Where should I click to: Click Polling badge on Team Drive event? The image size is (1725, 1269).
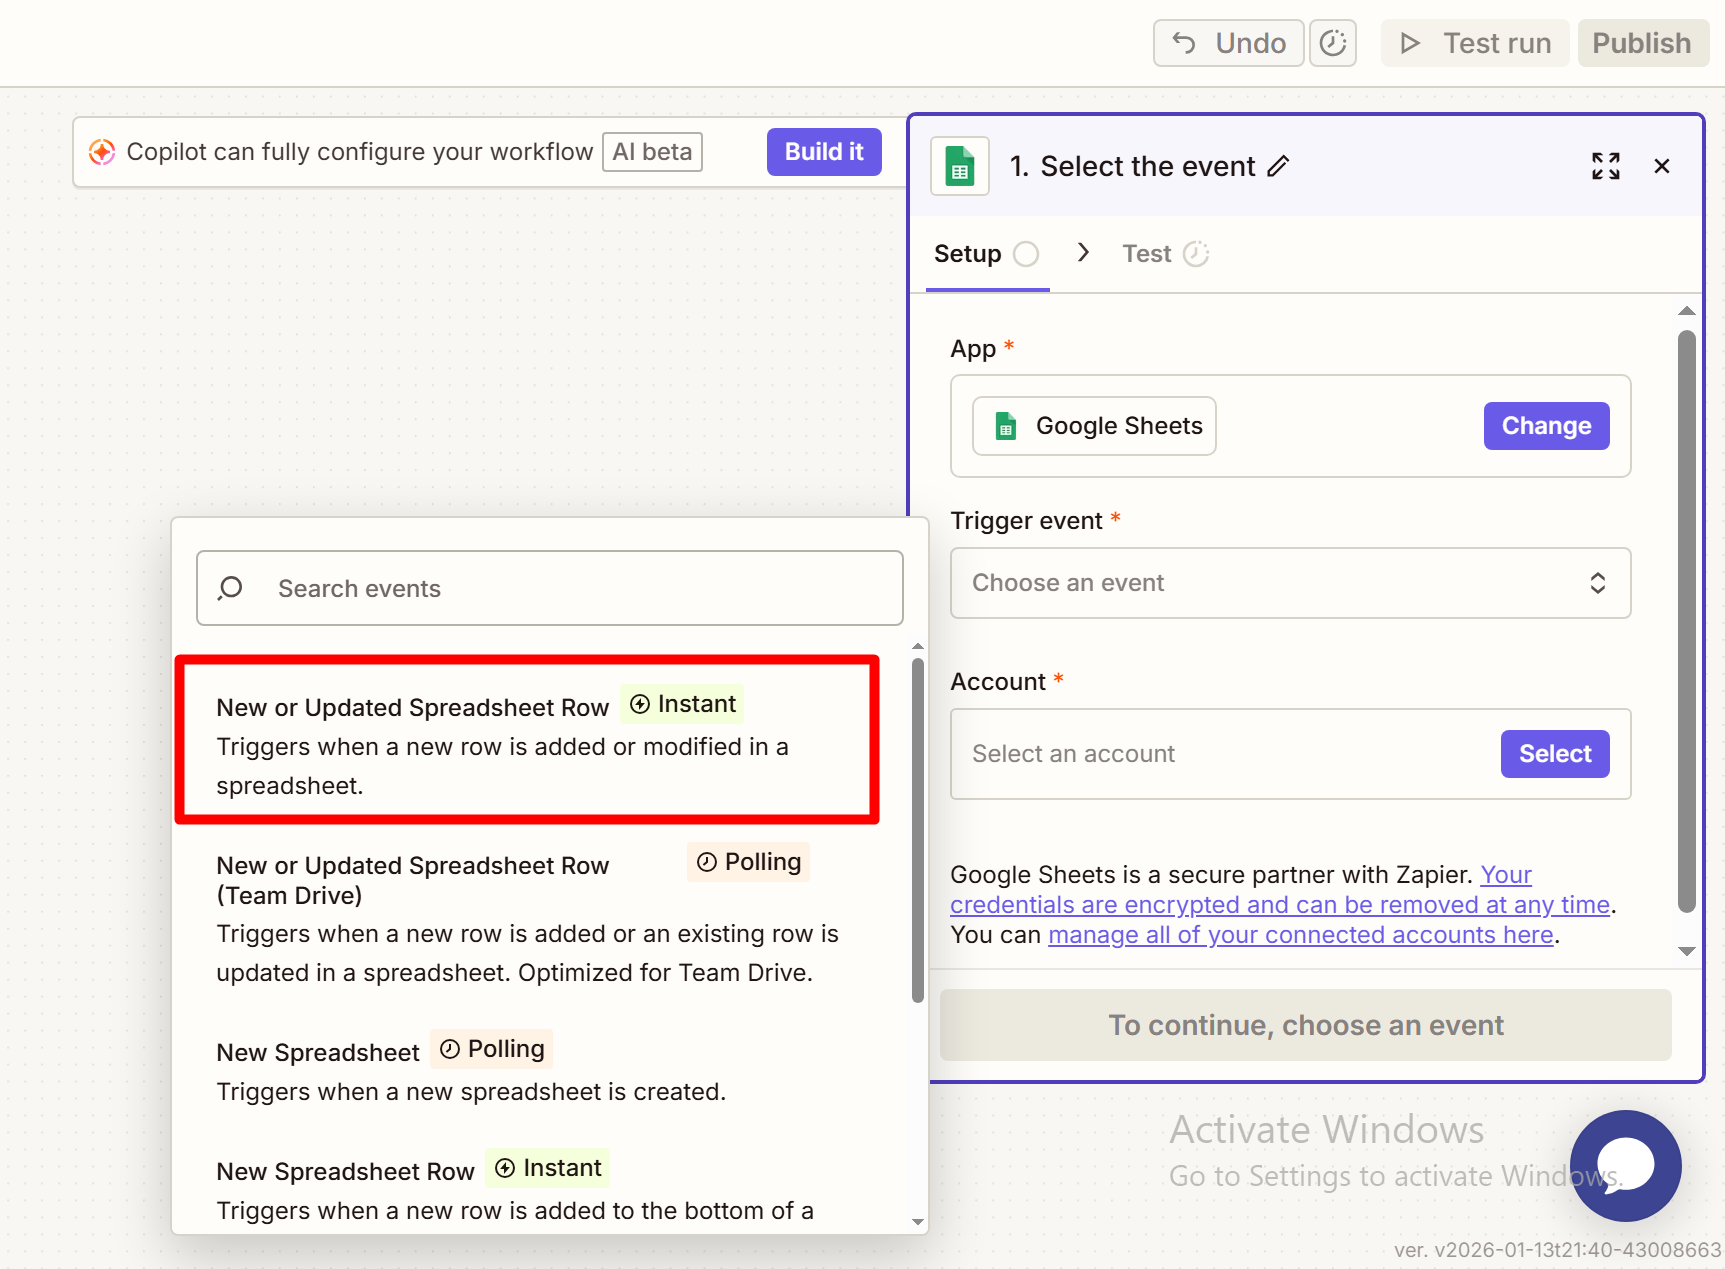pyautogui.click(x=748, y=862)
